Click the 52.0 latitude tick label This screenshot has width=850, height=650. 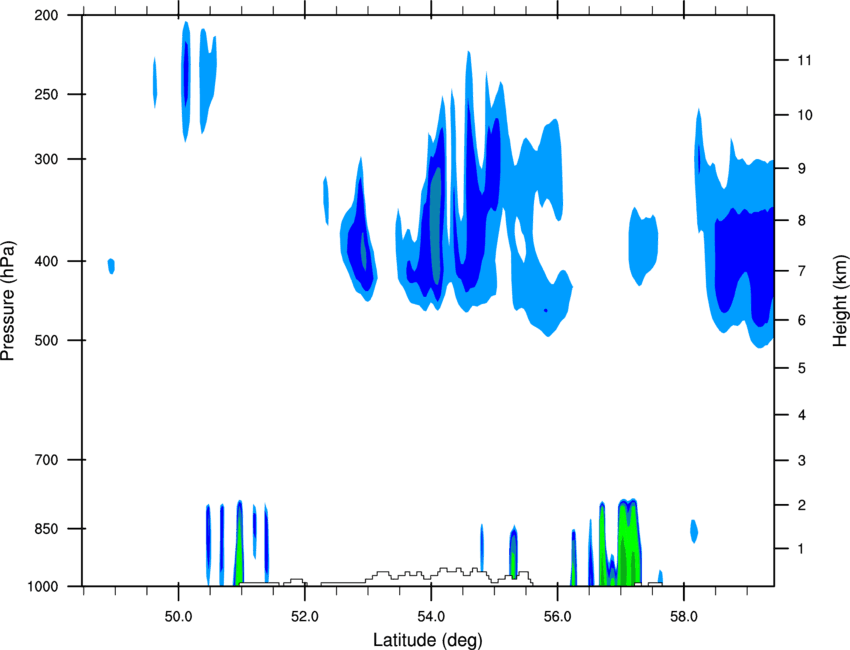(305, 617)
